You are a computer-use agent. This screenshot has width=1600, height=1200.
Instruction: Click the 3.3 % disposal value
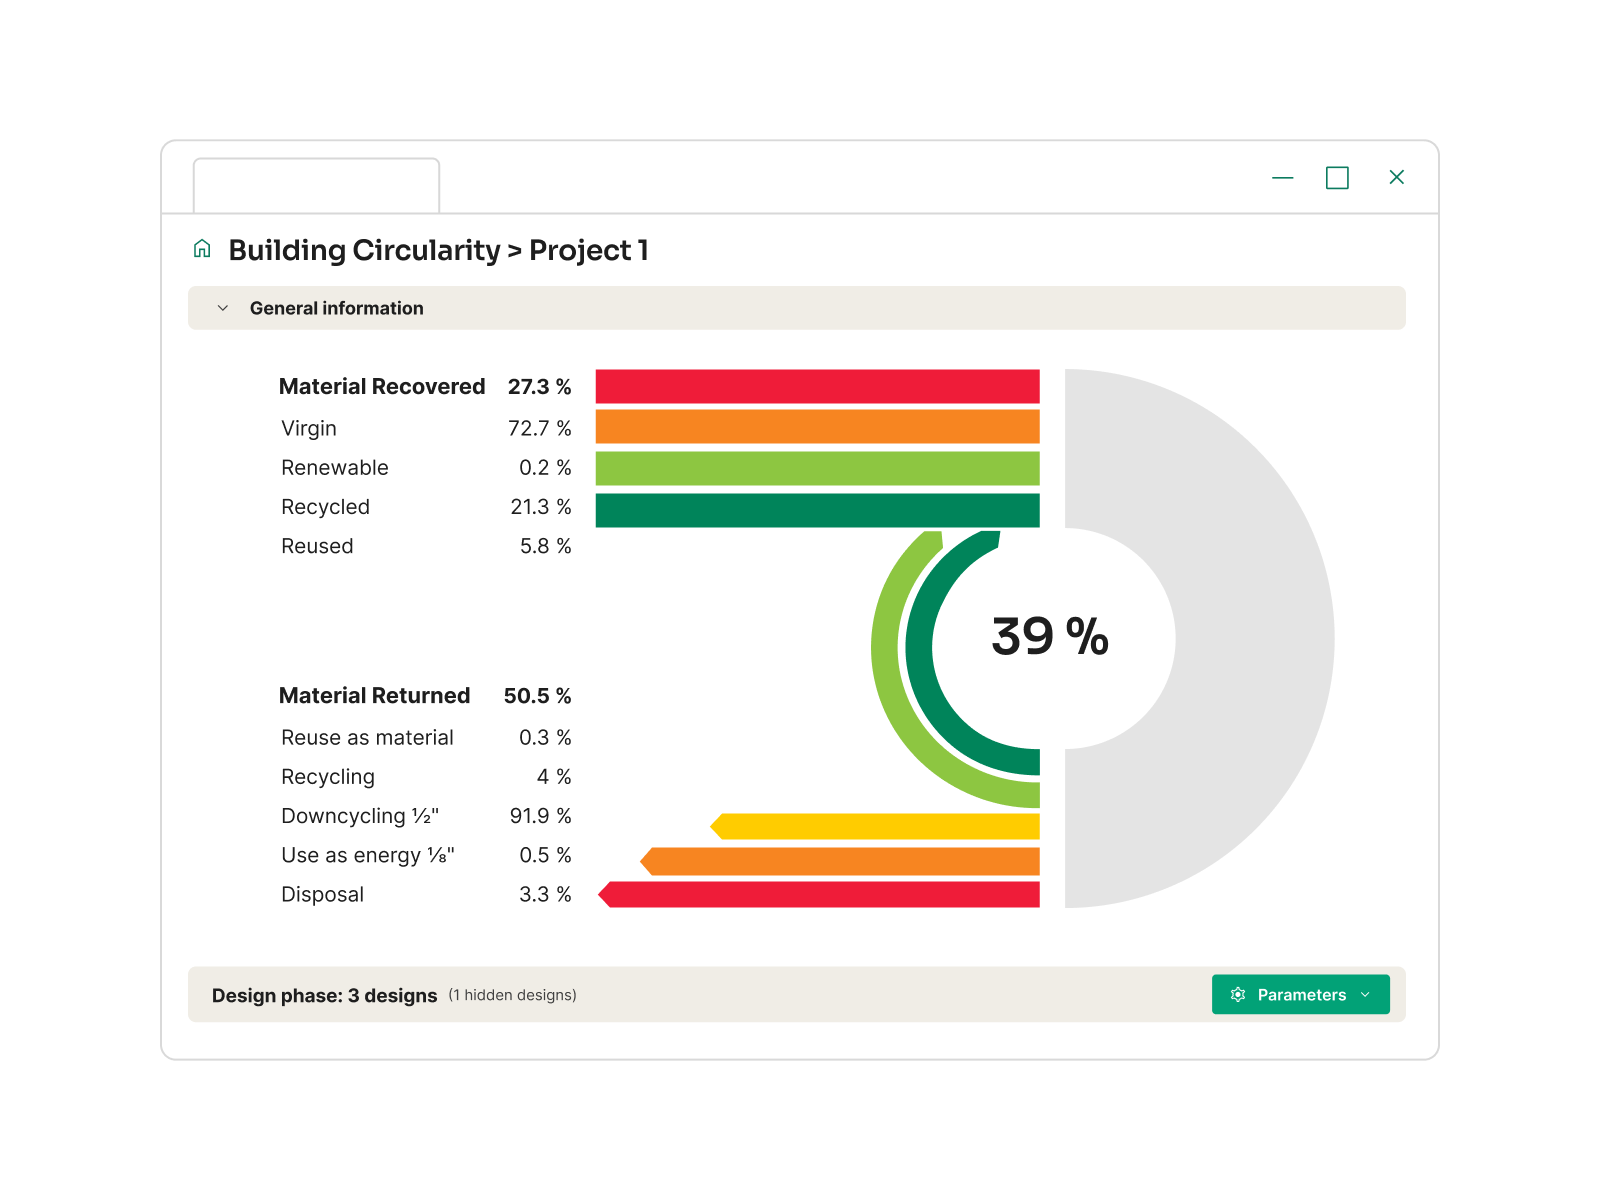[x=545, y=894]
